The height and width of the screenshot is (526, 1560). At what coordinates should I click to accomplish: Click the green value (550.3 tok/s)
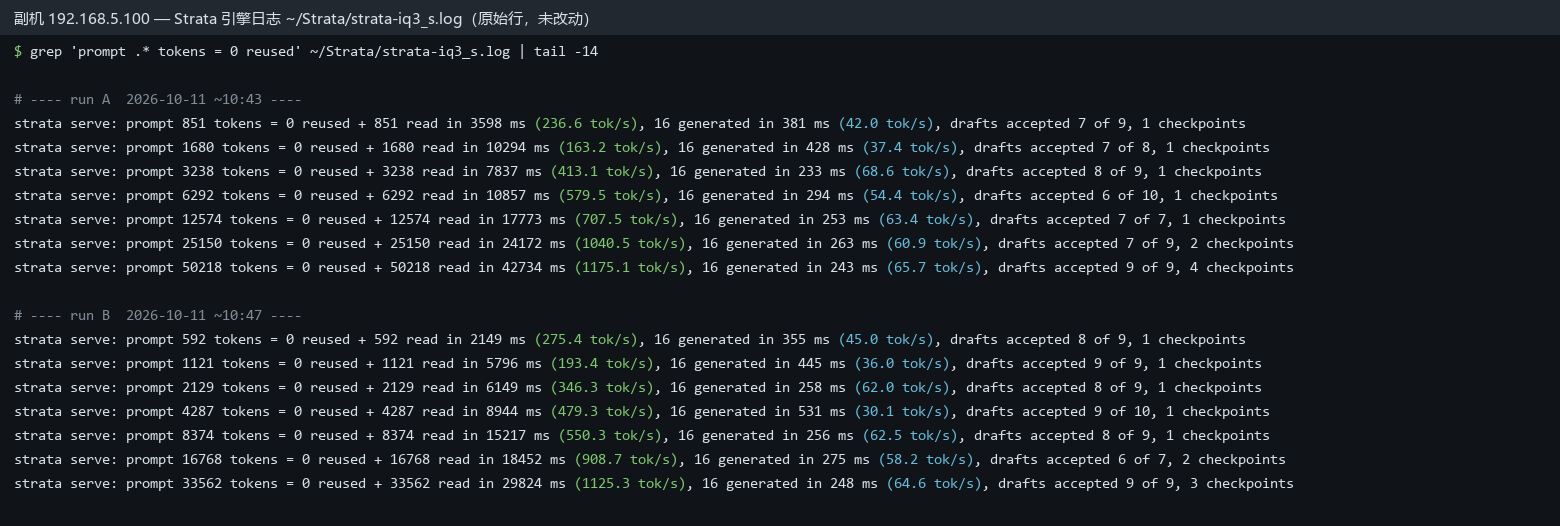pos(610,436)
